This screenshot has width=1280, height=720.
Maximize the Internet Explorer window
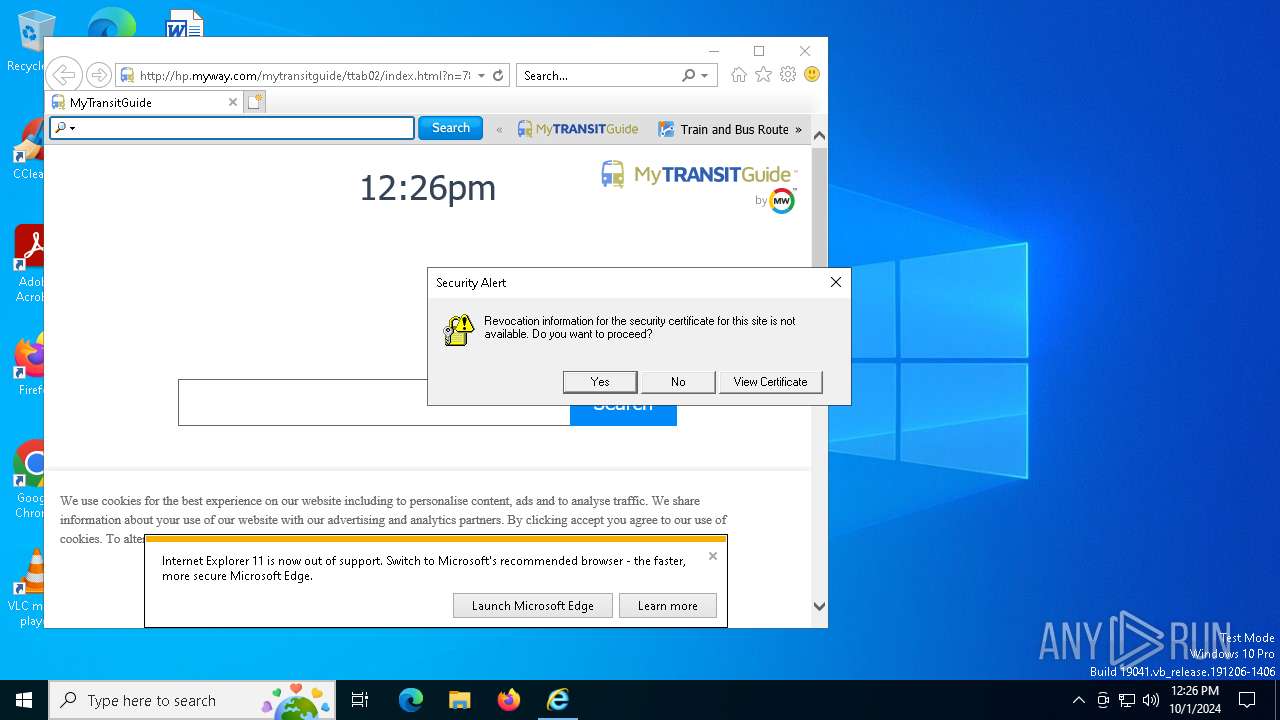pyautogui.click(x=759, y=51)
